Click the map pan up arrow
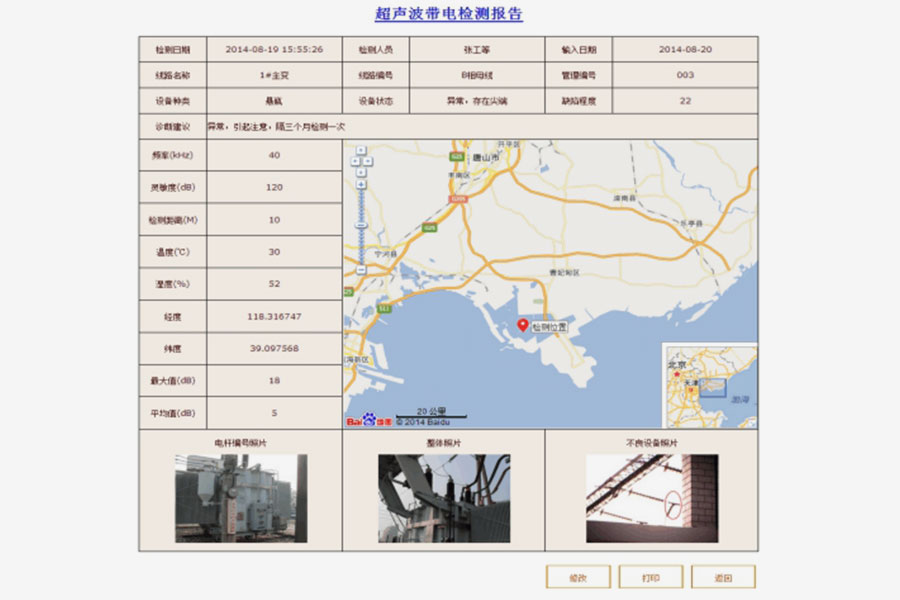 (x=361, y=151)
